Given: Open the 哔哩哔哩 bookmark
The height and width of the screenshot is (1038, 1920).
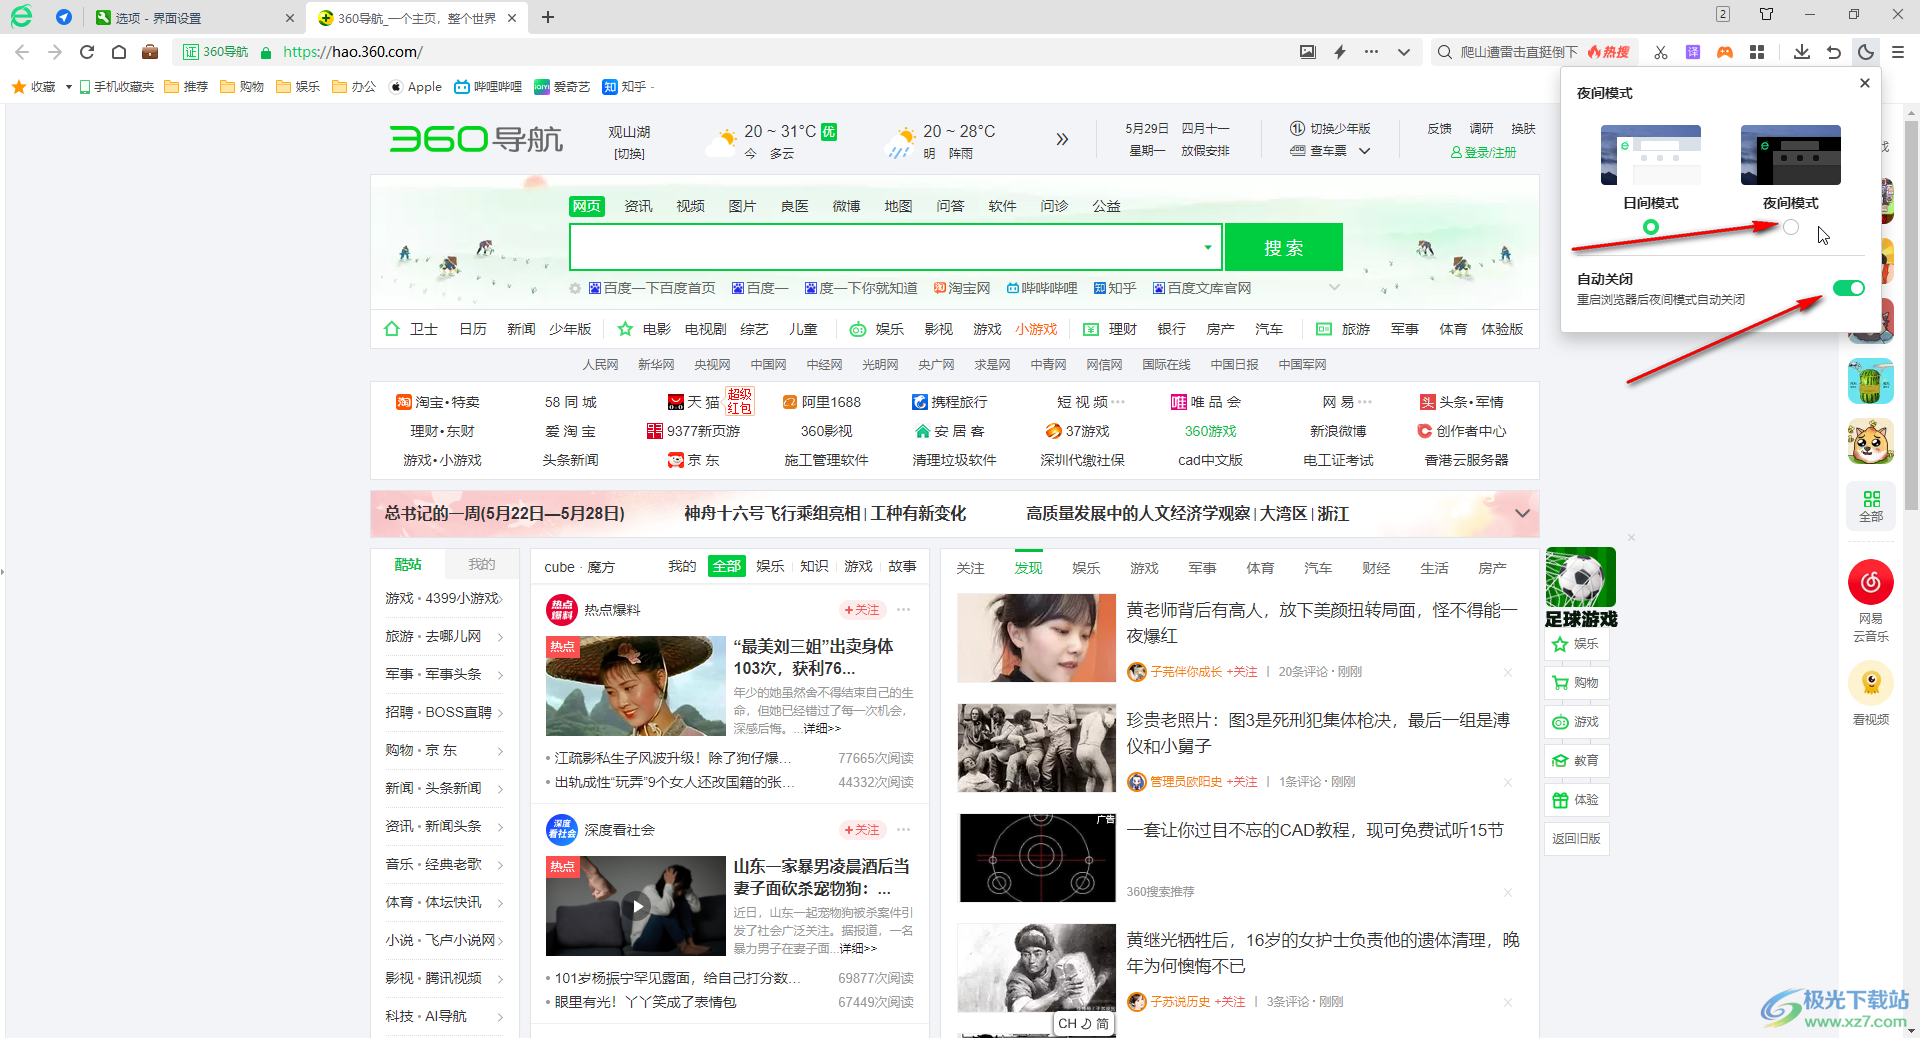Looking at the screenshot, I should click(488, 87).
